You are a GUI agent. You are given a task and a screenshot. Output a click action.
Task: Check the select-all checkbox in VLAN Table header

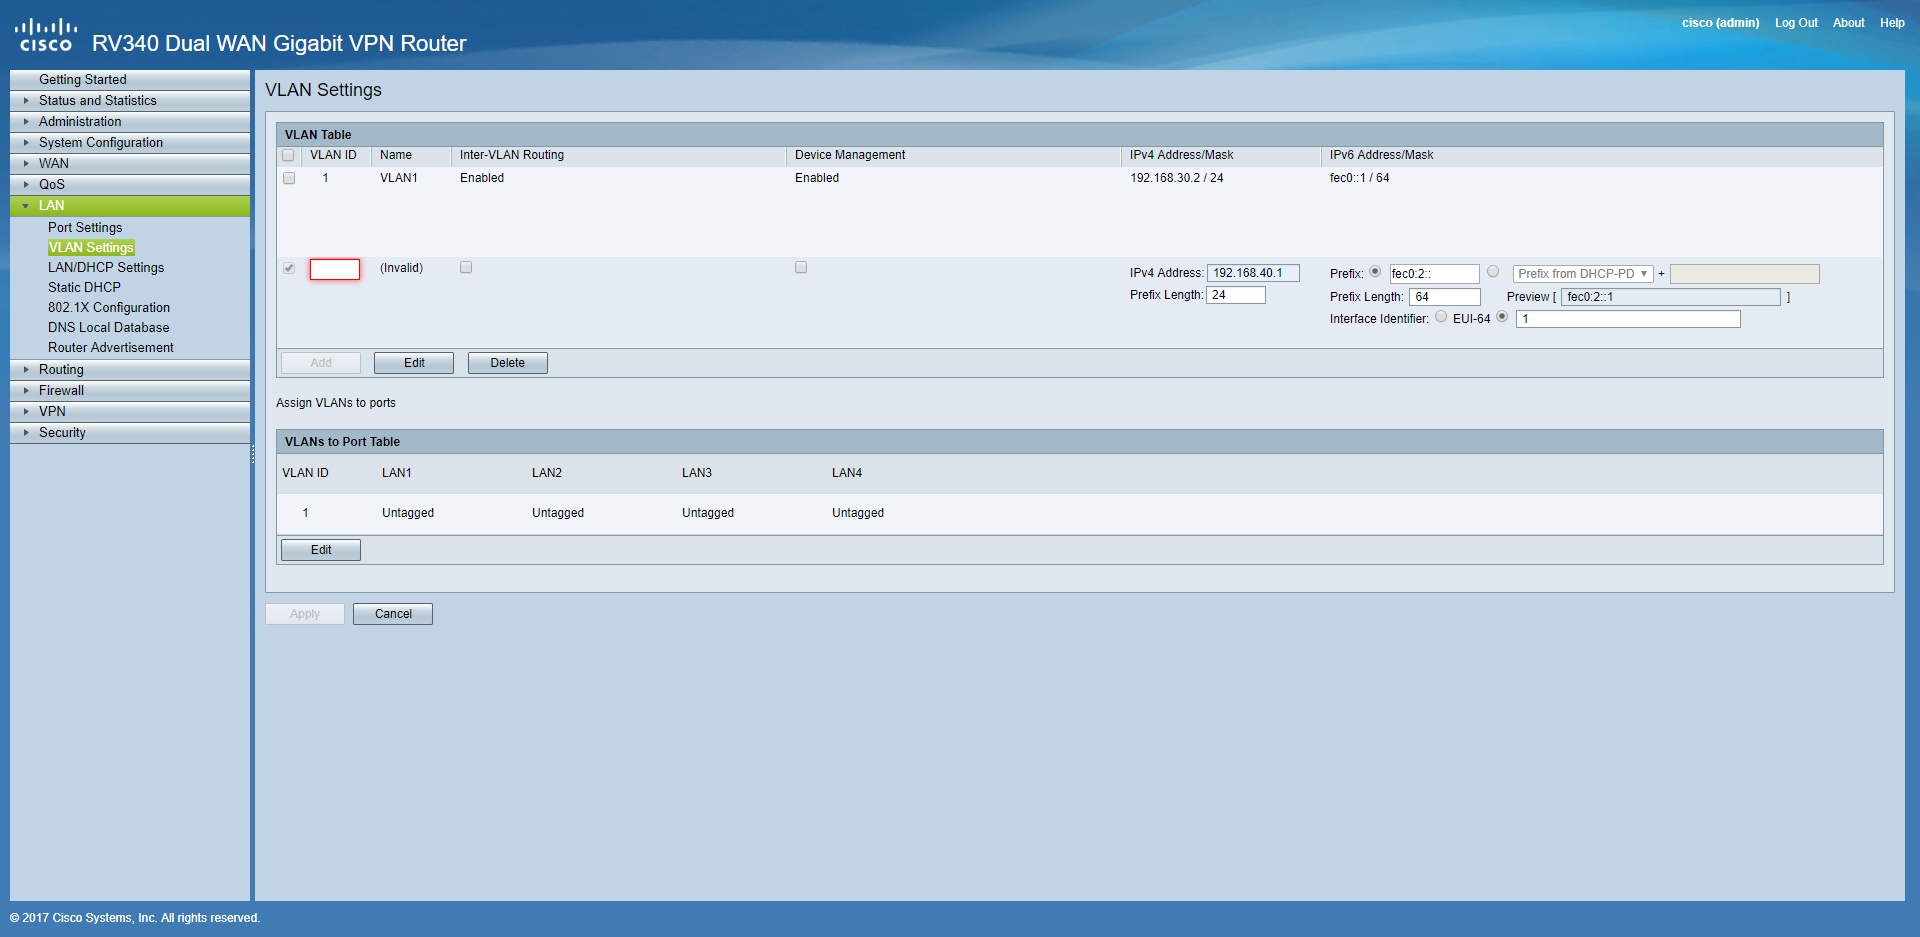click(x=289, y=155)
